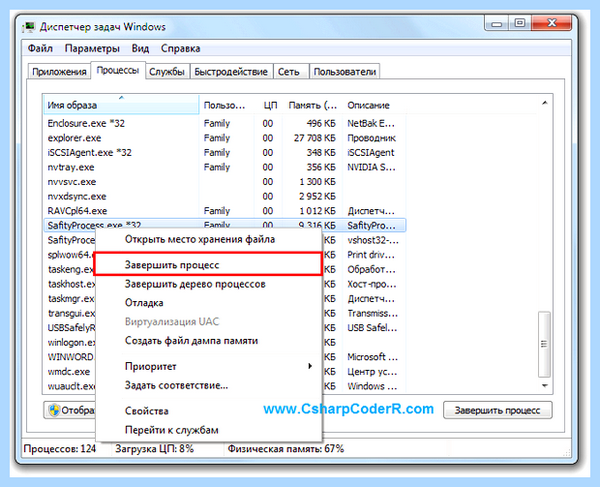This screenshot has width=600, height=487.
Task: Select explorer.exe process row
Action: tap(224, 138)
